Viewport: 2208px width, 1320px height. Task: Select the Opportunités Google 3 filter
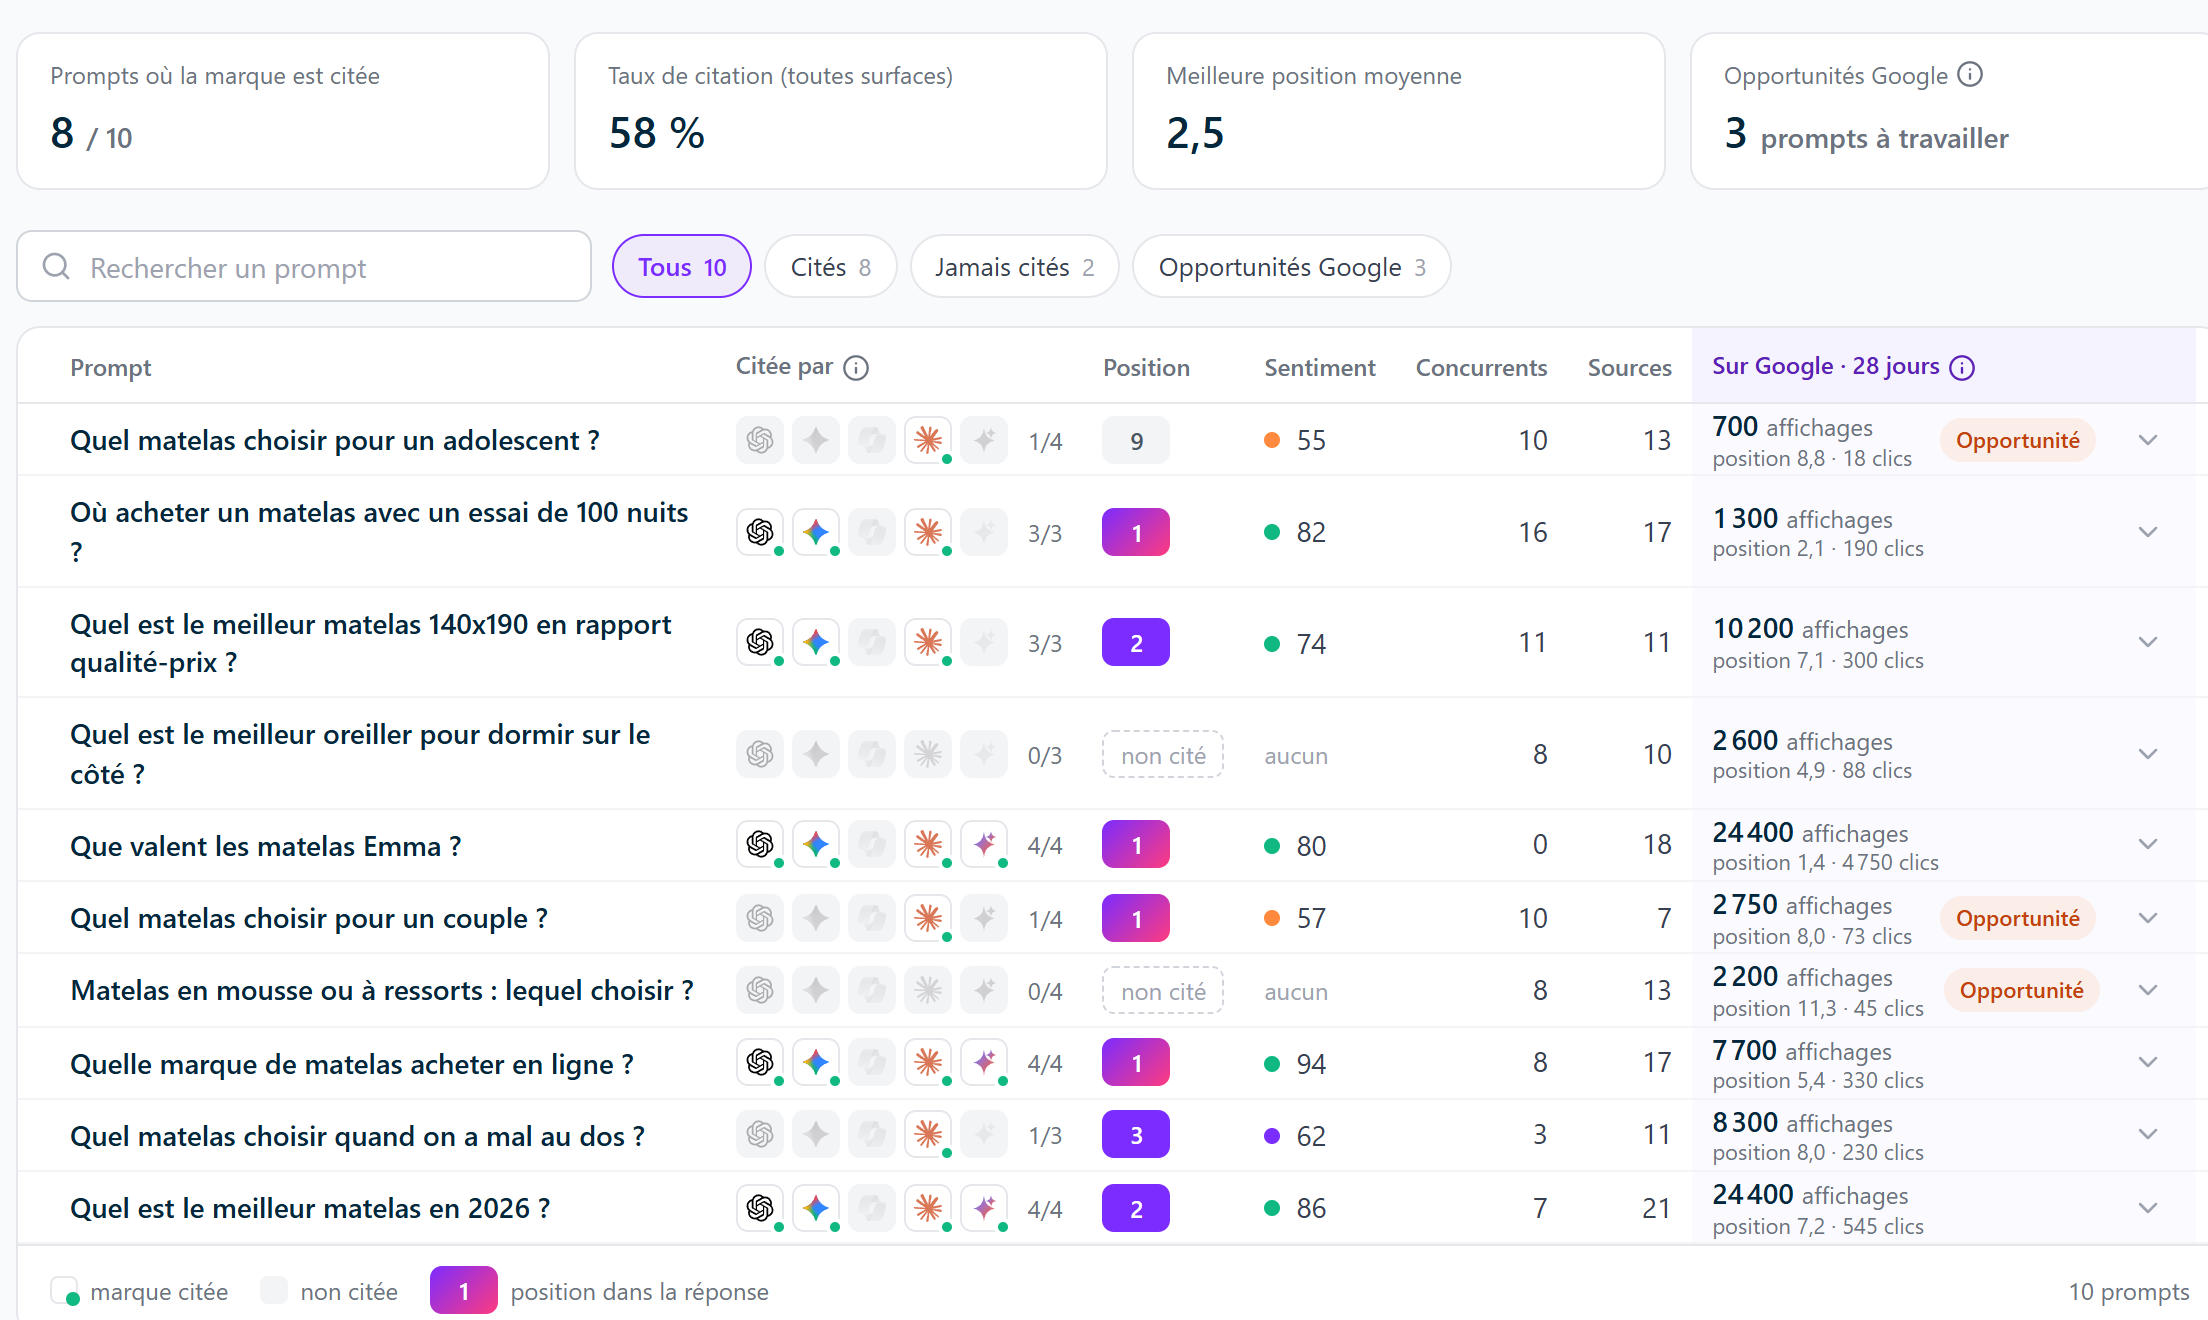[1291, 266]
